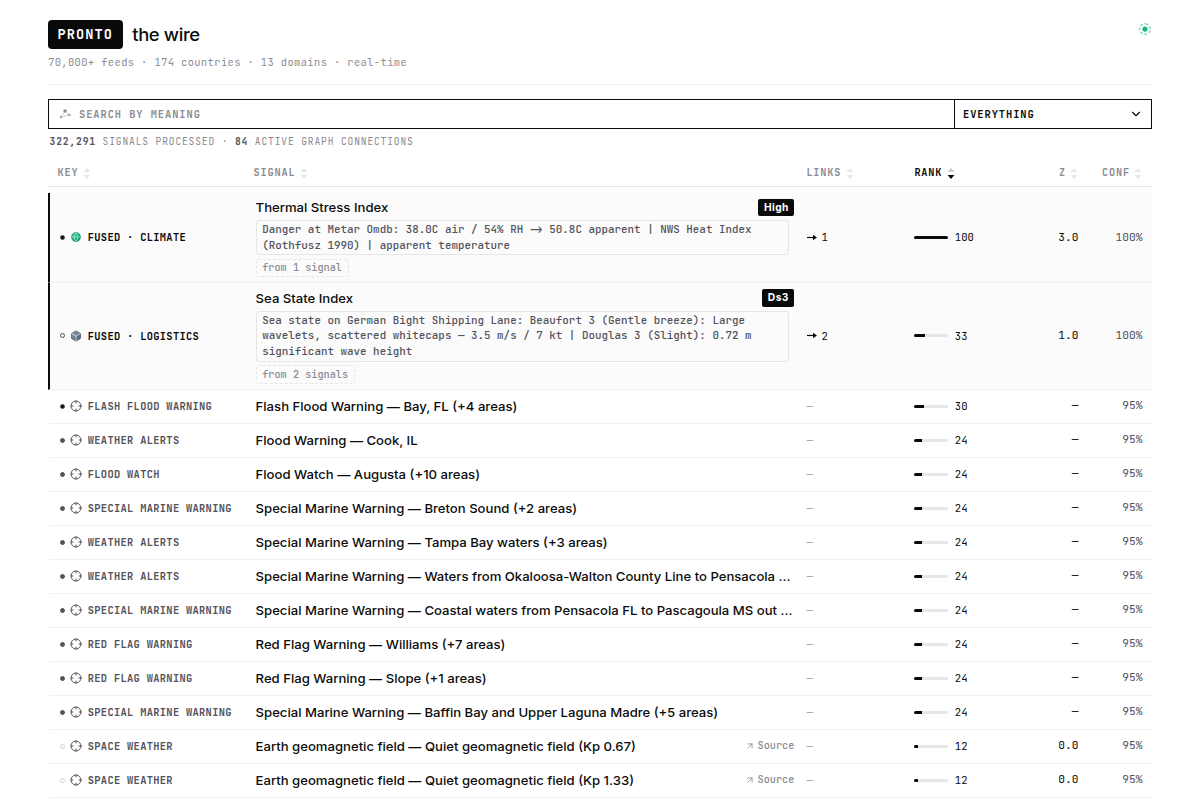This screenshot has width=1200, height=800.
Task: Click the crosshair icon beside Red Flag Warning Williams row
Action: point(76,645)
